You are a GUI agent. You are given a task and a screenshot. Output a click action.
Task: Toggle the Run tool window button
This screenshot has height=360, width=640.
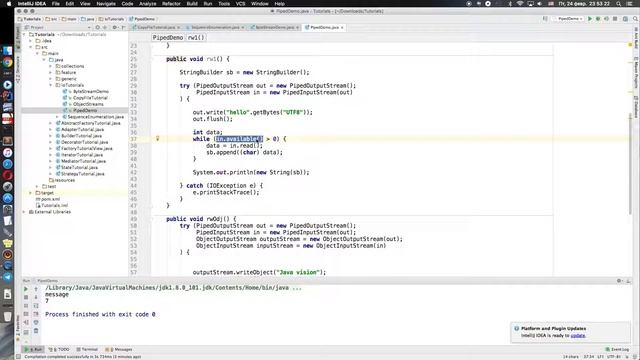click(x=33, y=349)
